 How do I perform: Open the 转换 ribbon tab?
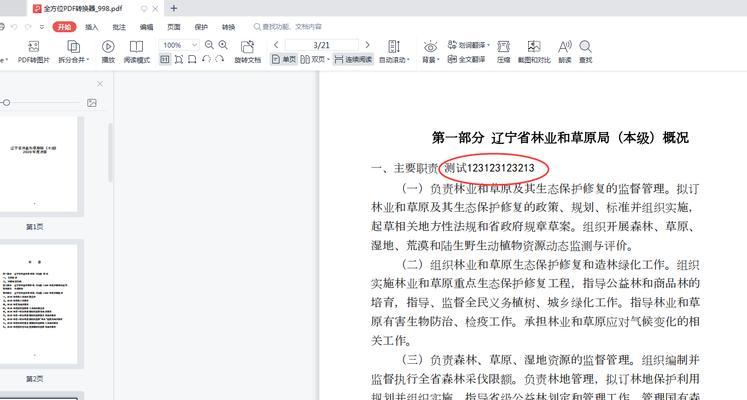[x=229, y=27]
